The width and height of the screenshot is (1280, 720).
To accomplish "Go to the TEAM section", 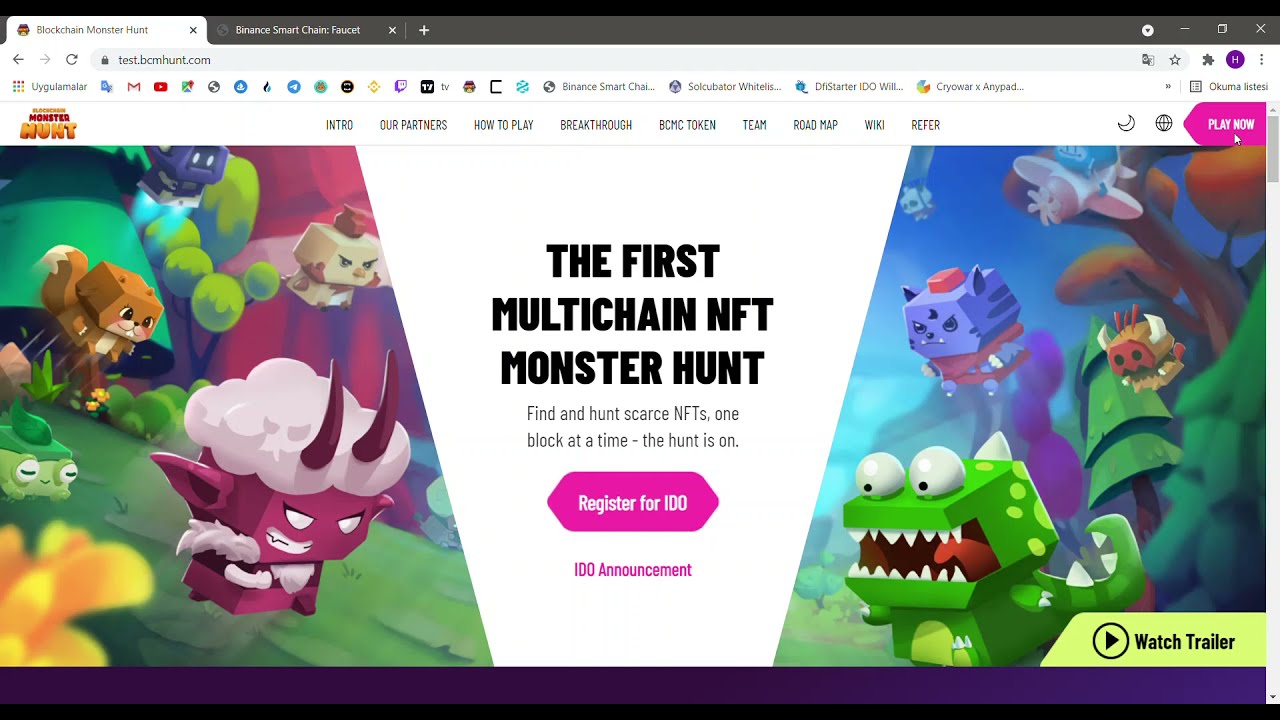I will point(754,125).
